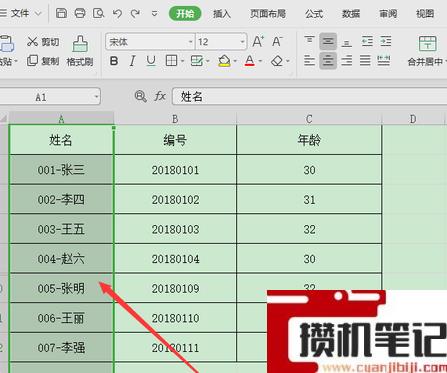Redo the last action
This screenshot has width=447, height=373.
coord(135,13)
